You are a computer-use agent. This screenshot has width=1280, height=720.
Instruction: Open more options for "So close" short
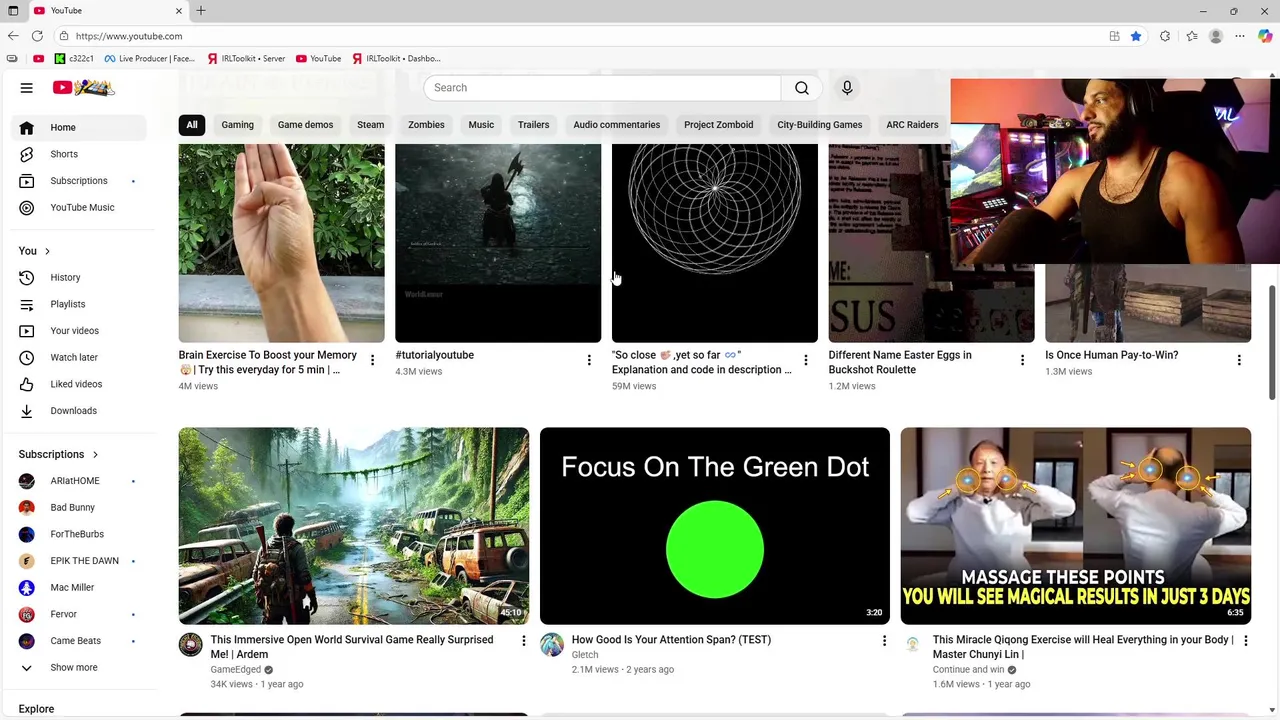pyautogui.click(x=806, y=360)
